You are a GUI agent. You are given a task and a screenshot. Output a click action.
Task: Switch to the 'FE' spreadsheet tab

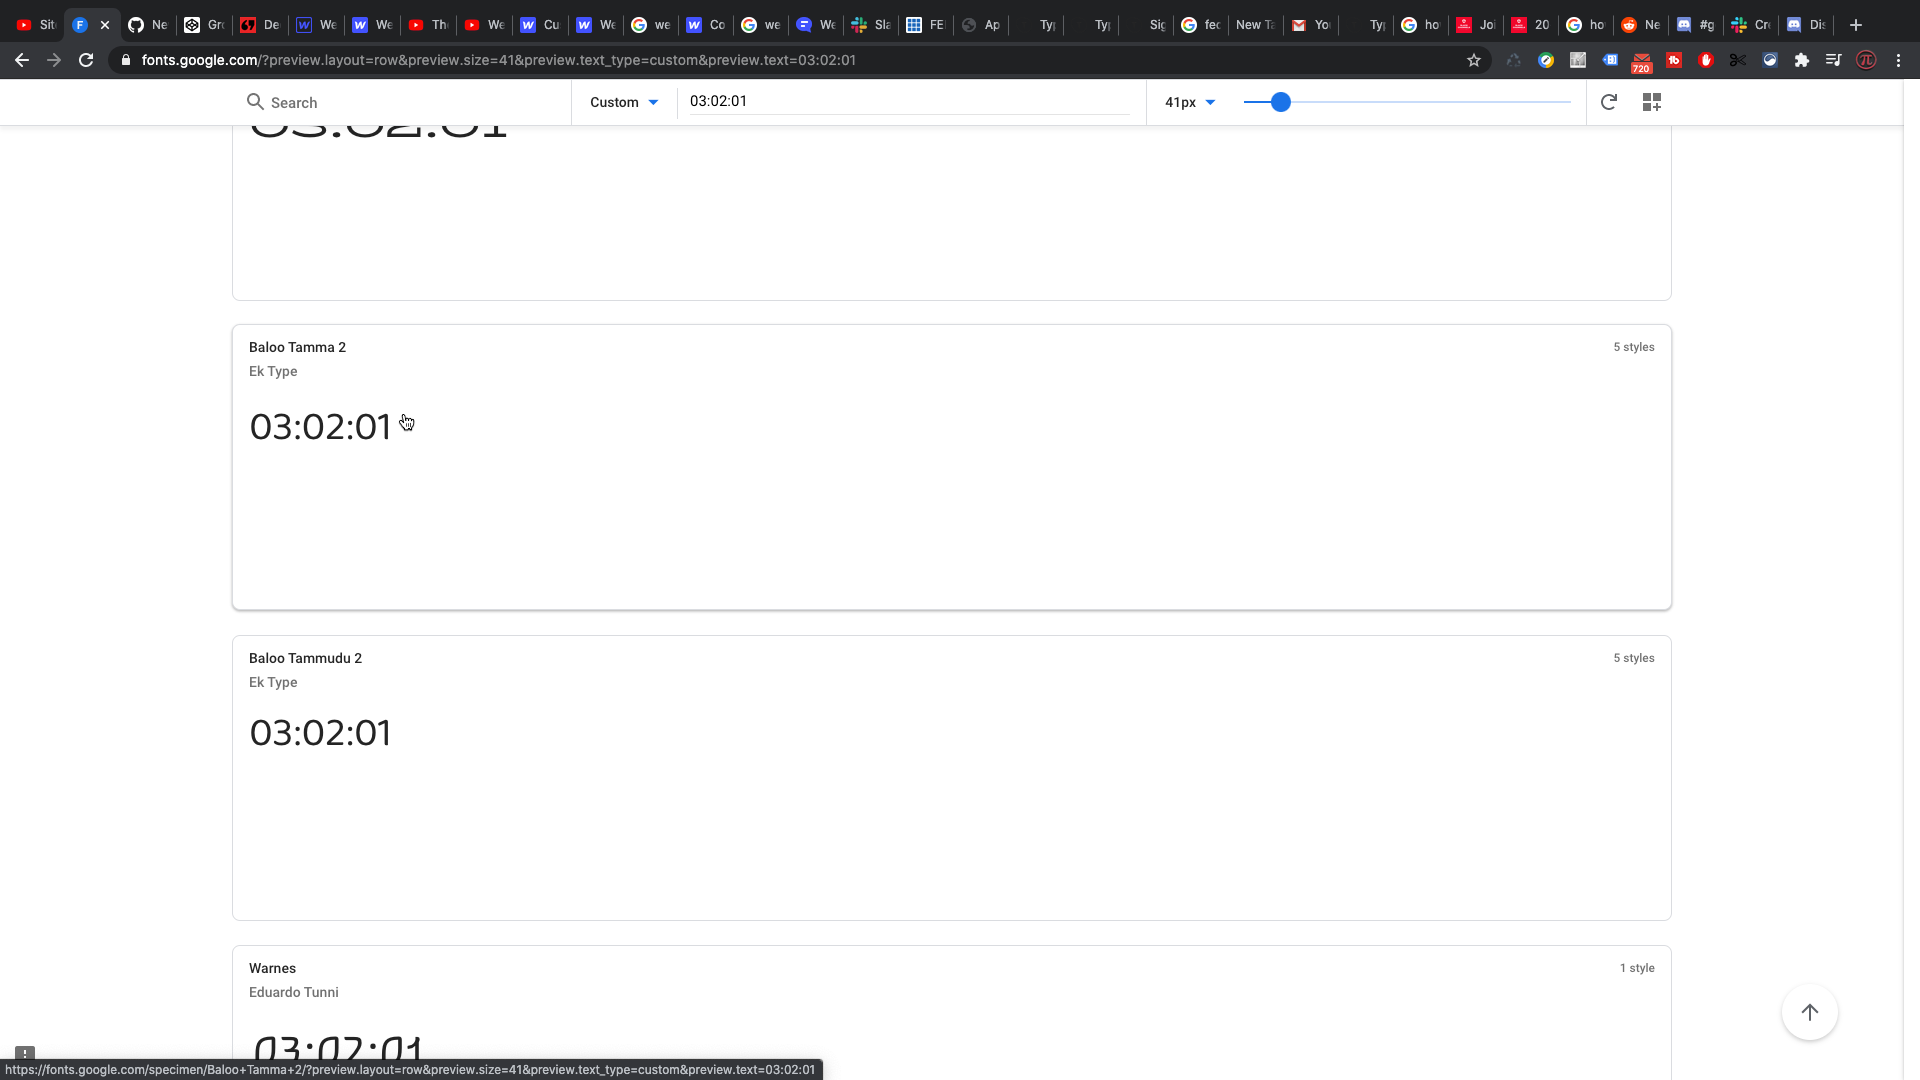point(925,25)
